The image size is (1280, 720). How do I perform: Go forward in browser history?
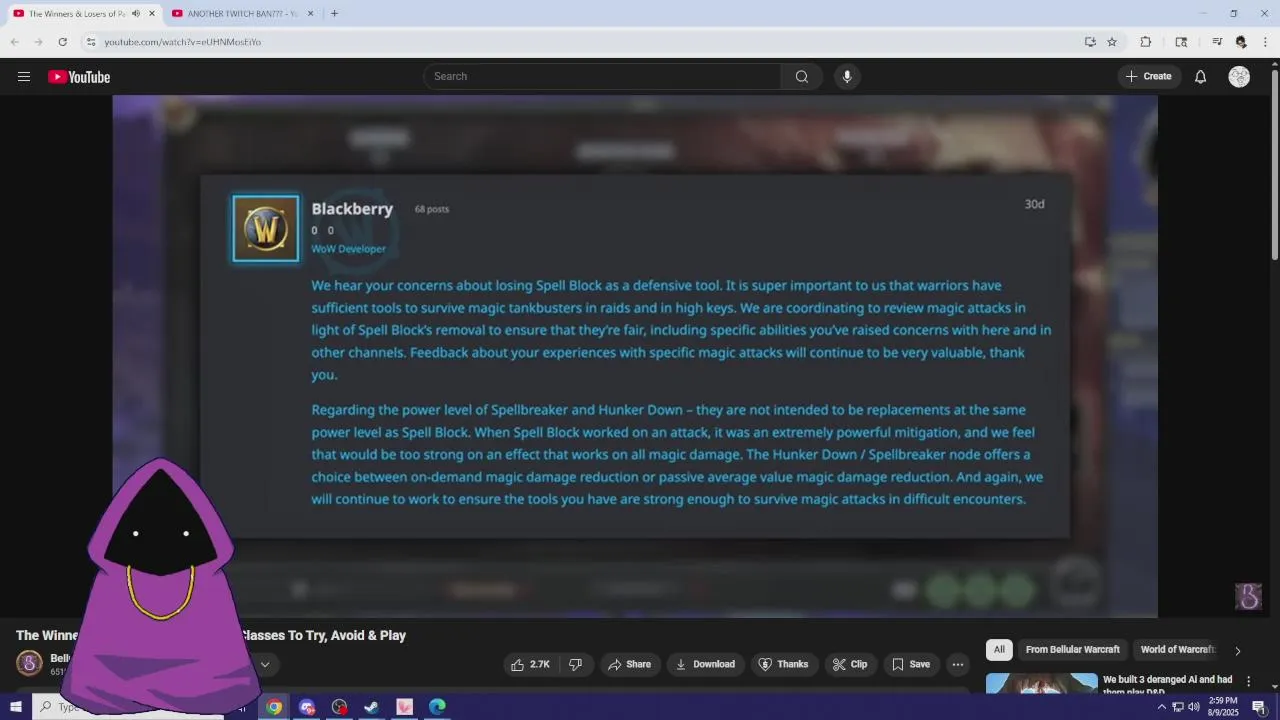(38, 42)
